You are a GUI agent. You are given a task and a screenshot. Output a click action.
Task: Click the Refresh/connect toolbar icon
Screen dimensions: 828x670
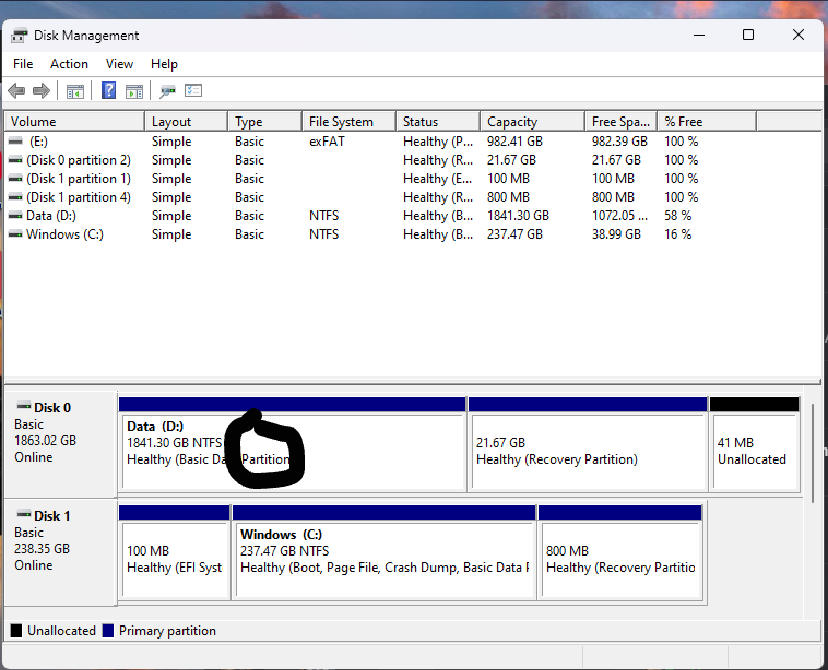pyautogui.click(x=168, y=91)
